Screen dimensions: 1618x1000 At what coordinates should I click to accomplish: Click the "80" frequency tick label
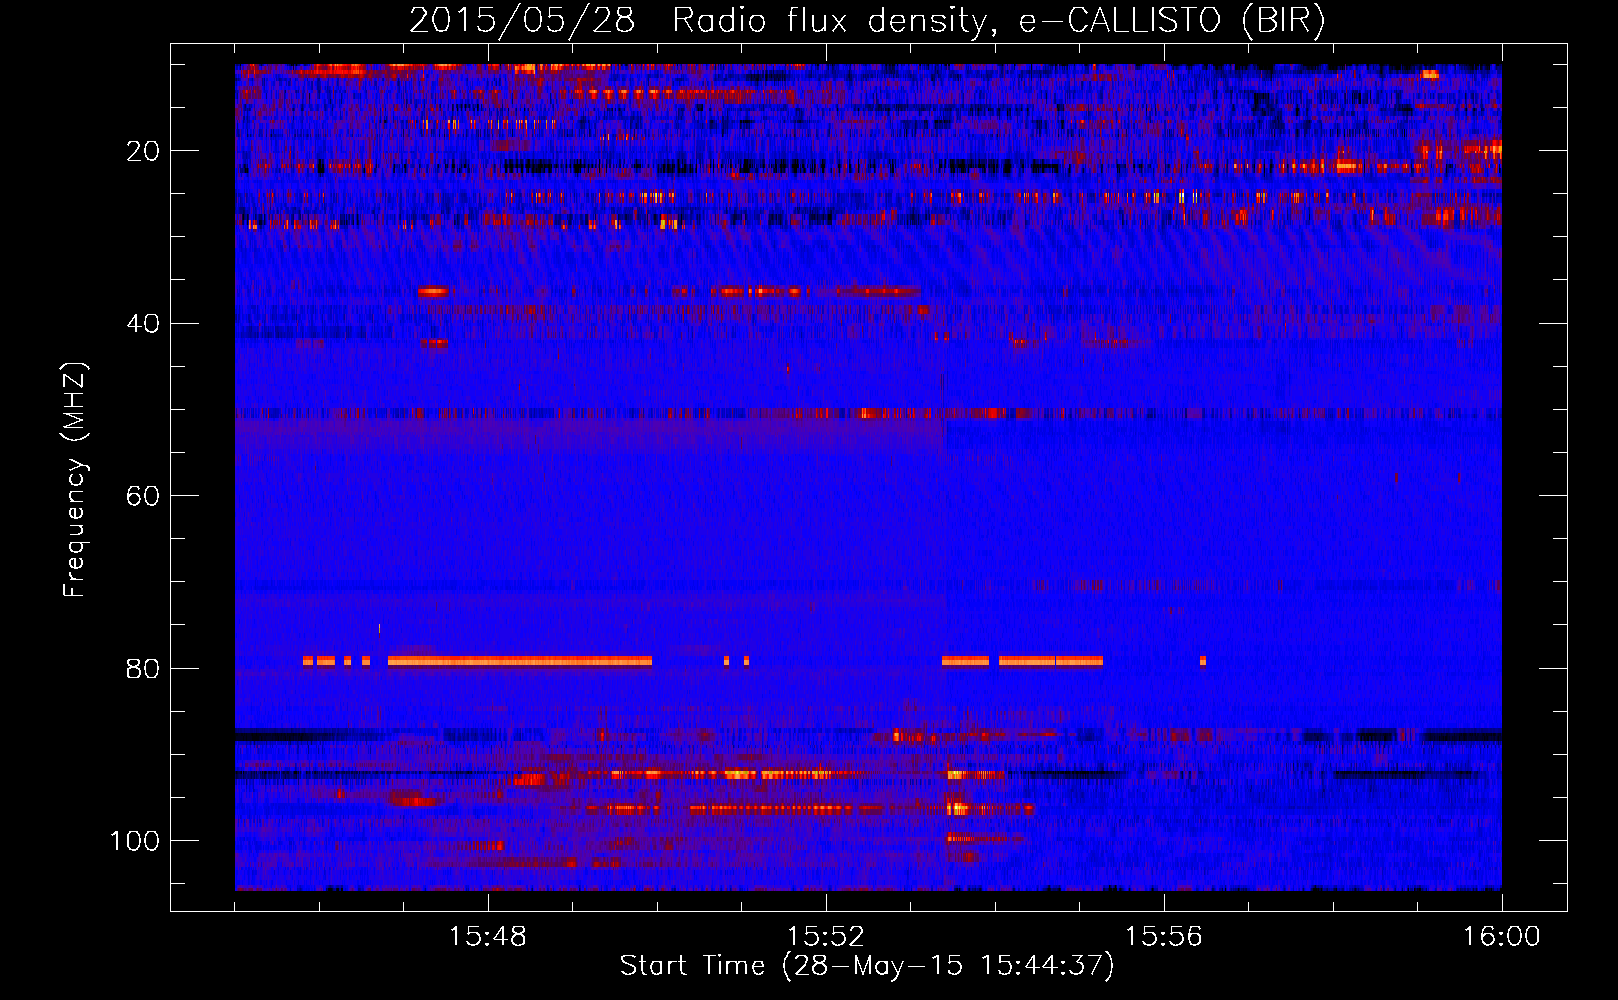point(143,668)
